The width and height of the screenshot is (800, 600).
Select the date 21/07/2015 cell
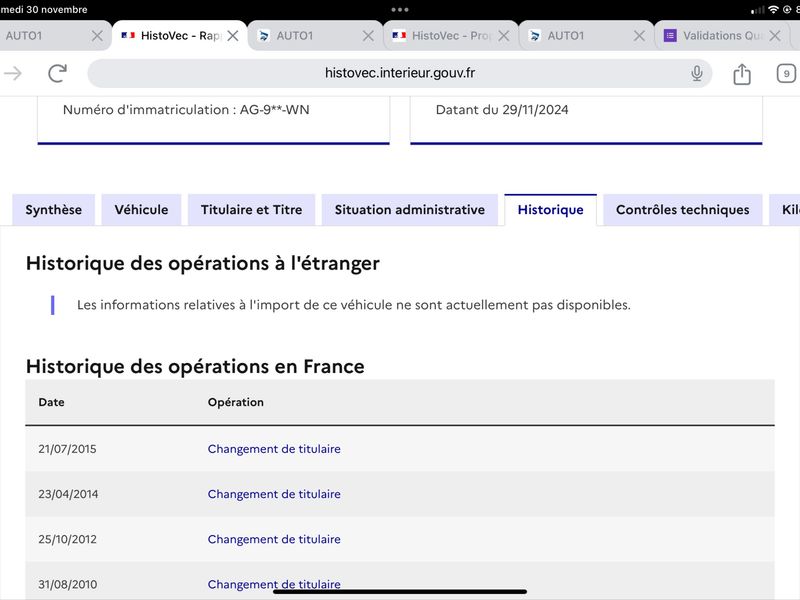click(67, 449)
